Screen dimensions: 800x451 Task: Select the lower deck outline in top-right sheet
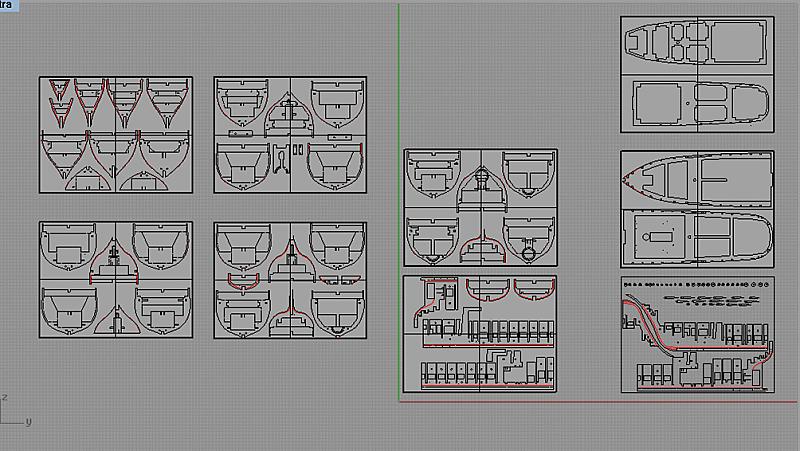pos(700,104)
